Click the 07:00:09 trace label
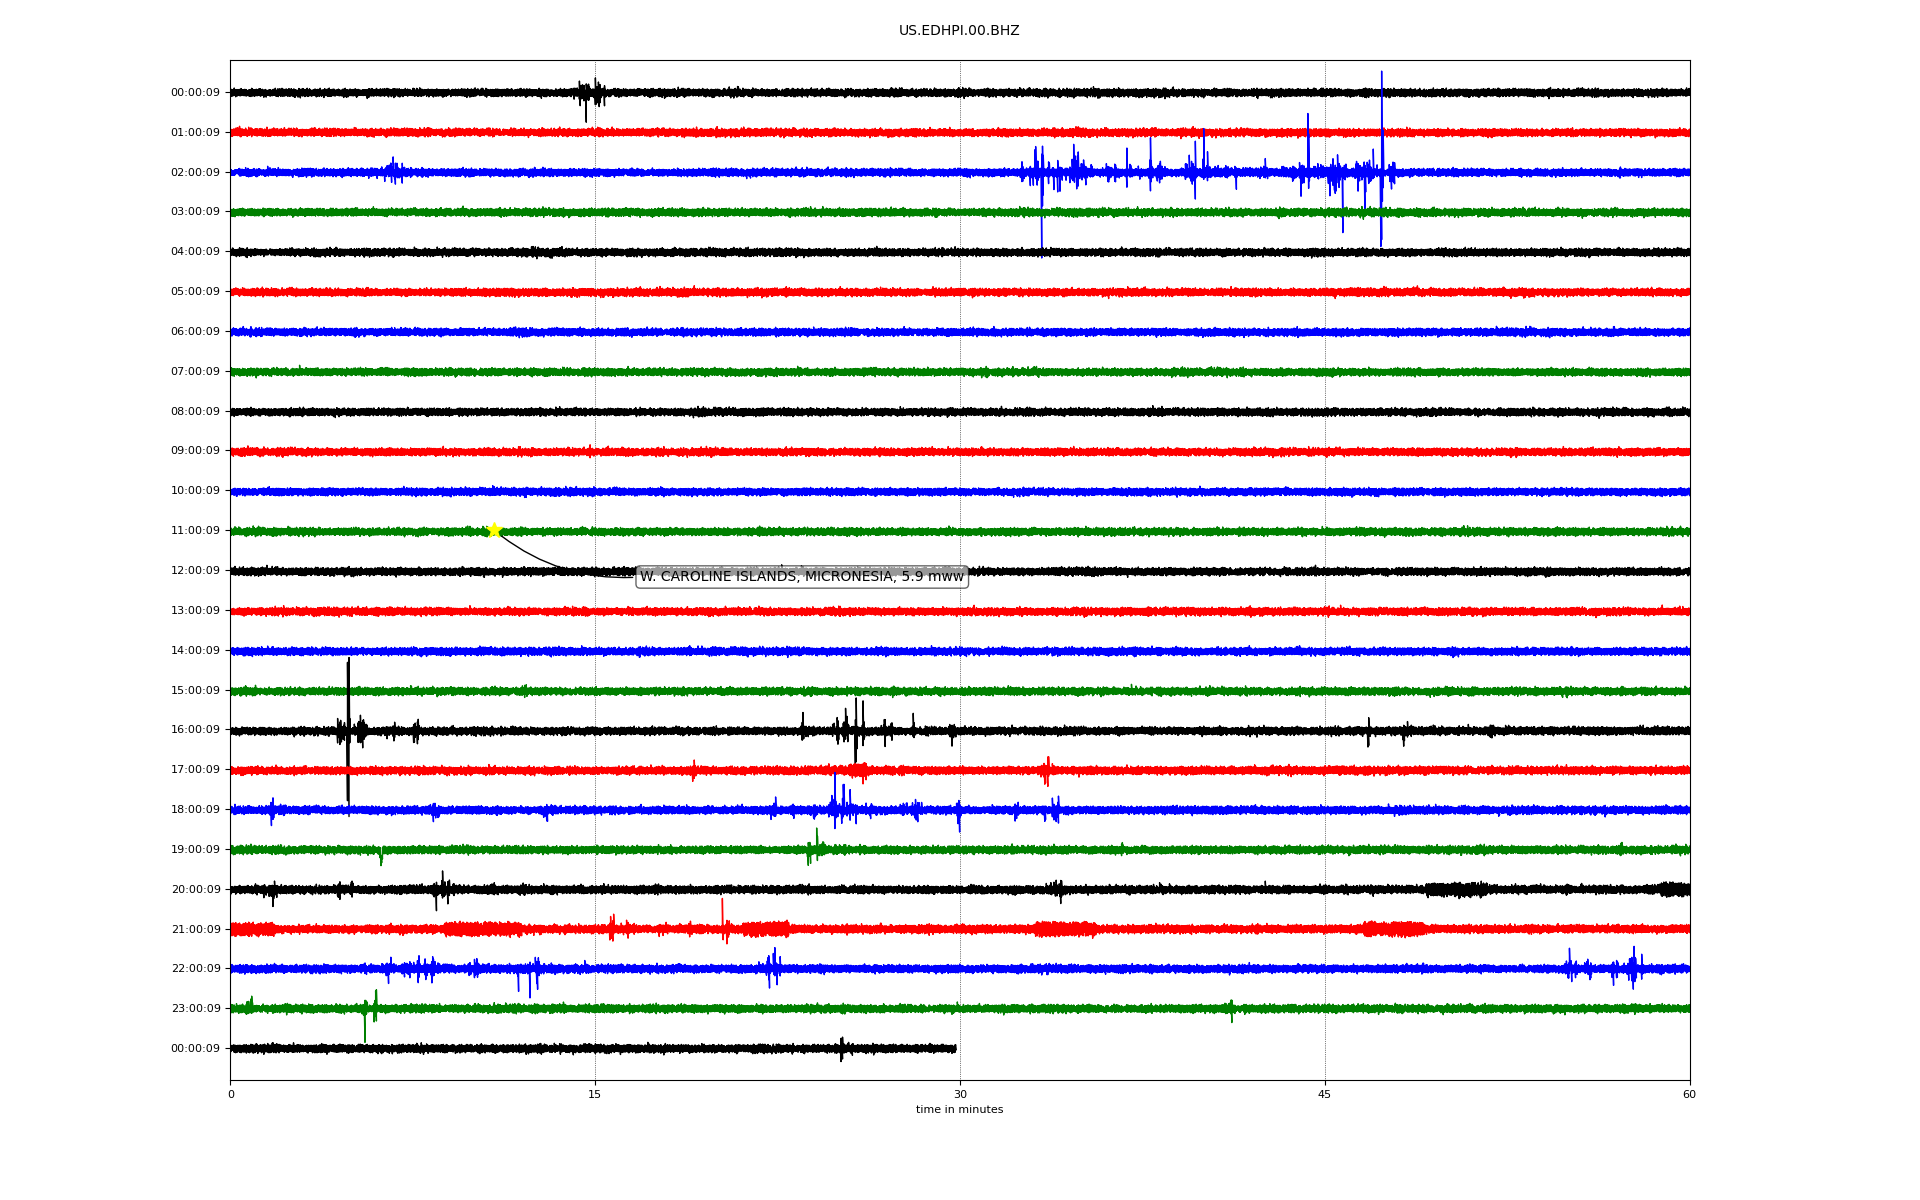 (x=195, y=372)
